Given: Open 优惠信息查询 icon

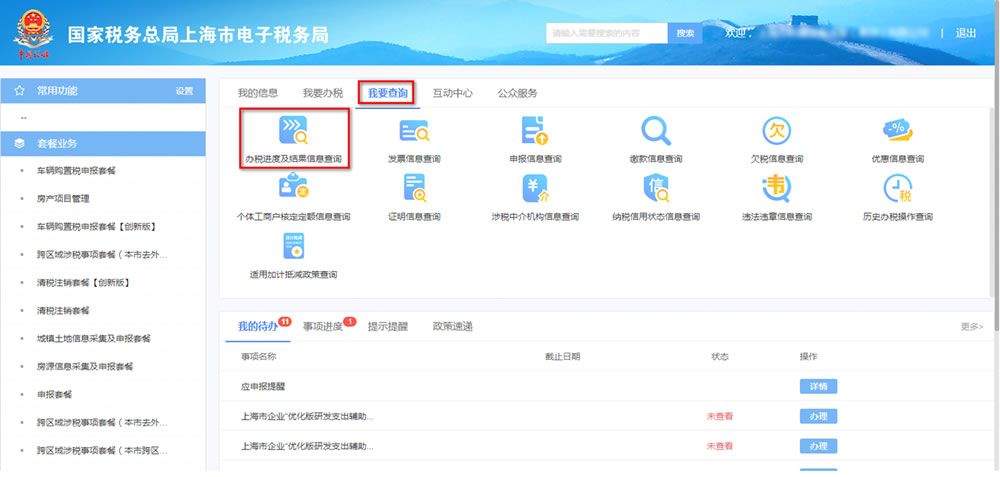Looking at the screenshot, I should tap(897, 131).
